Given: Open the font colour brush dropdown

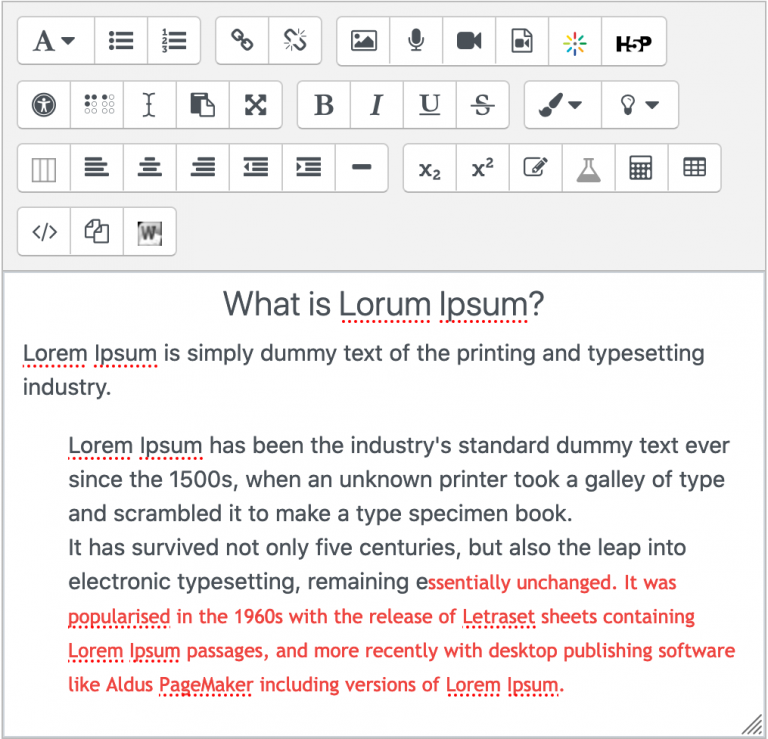Looking at the screenshot, I should pyautogui.click(x=563, y=105).
